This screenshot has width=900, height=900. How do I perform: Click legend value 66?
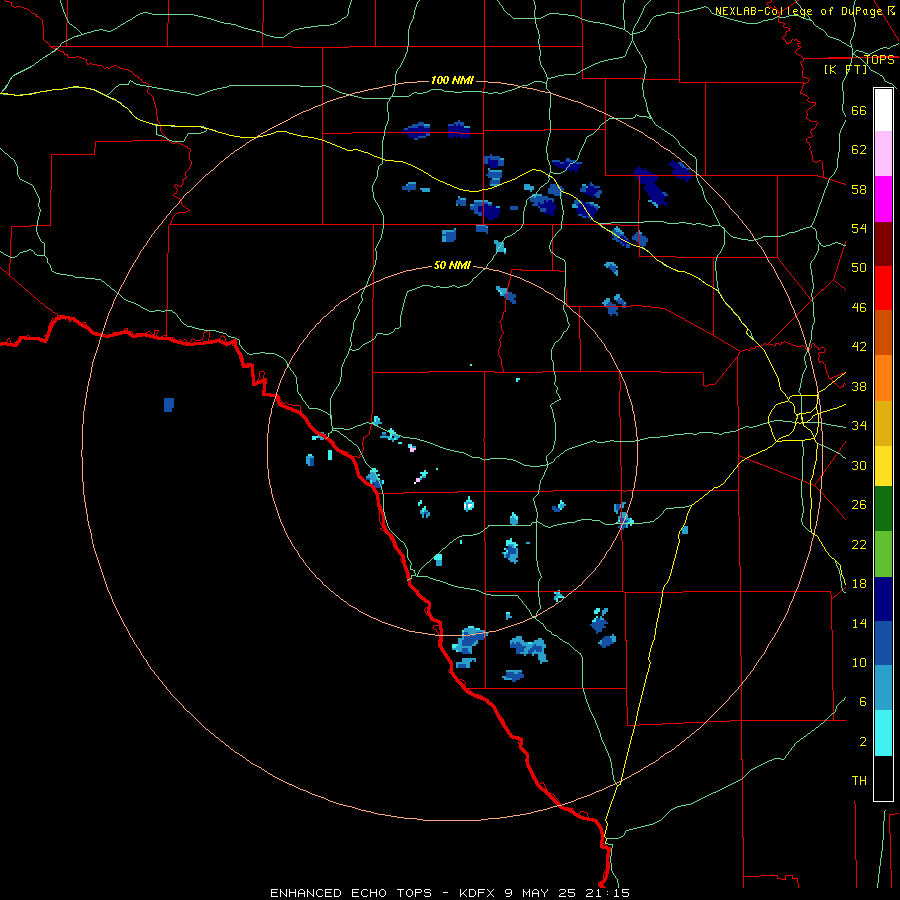coord(859,111)
